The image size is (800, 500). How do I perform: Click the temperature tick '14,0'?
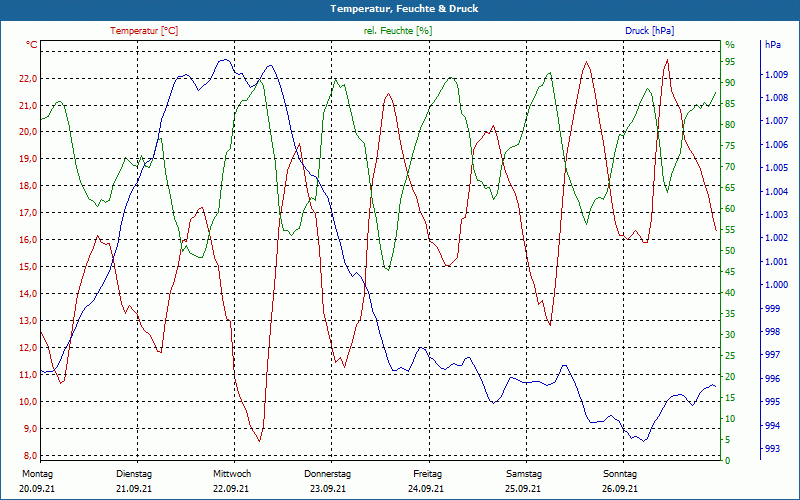click(29, 293)
